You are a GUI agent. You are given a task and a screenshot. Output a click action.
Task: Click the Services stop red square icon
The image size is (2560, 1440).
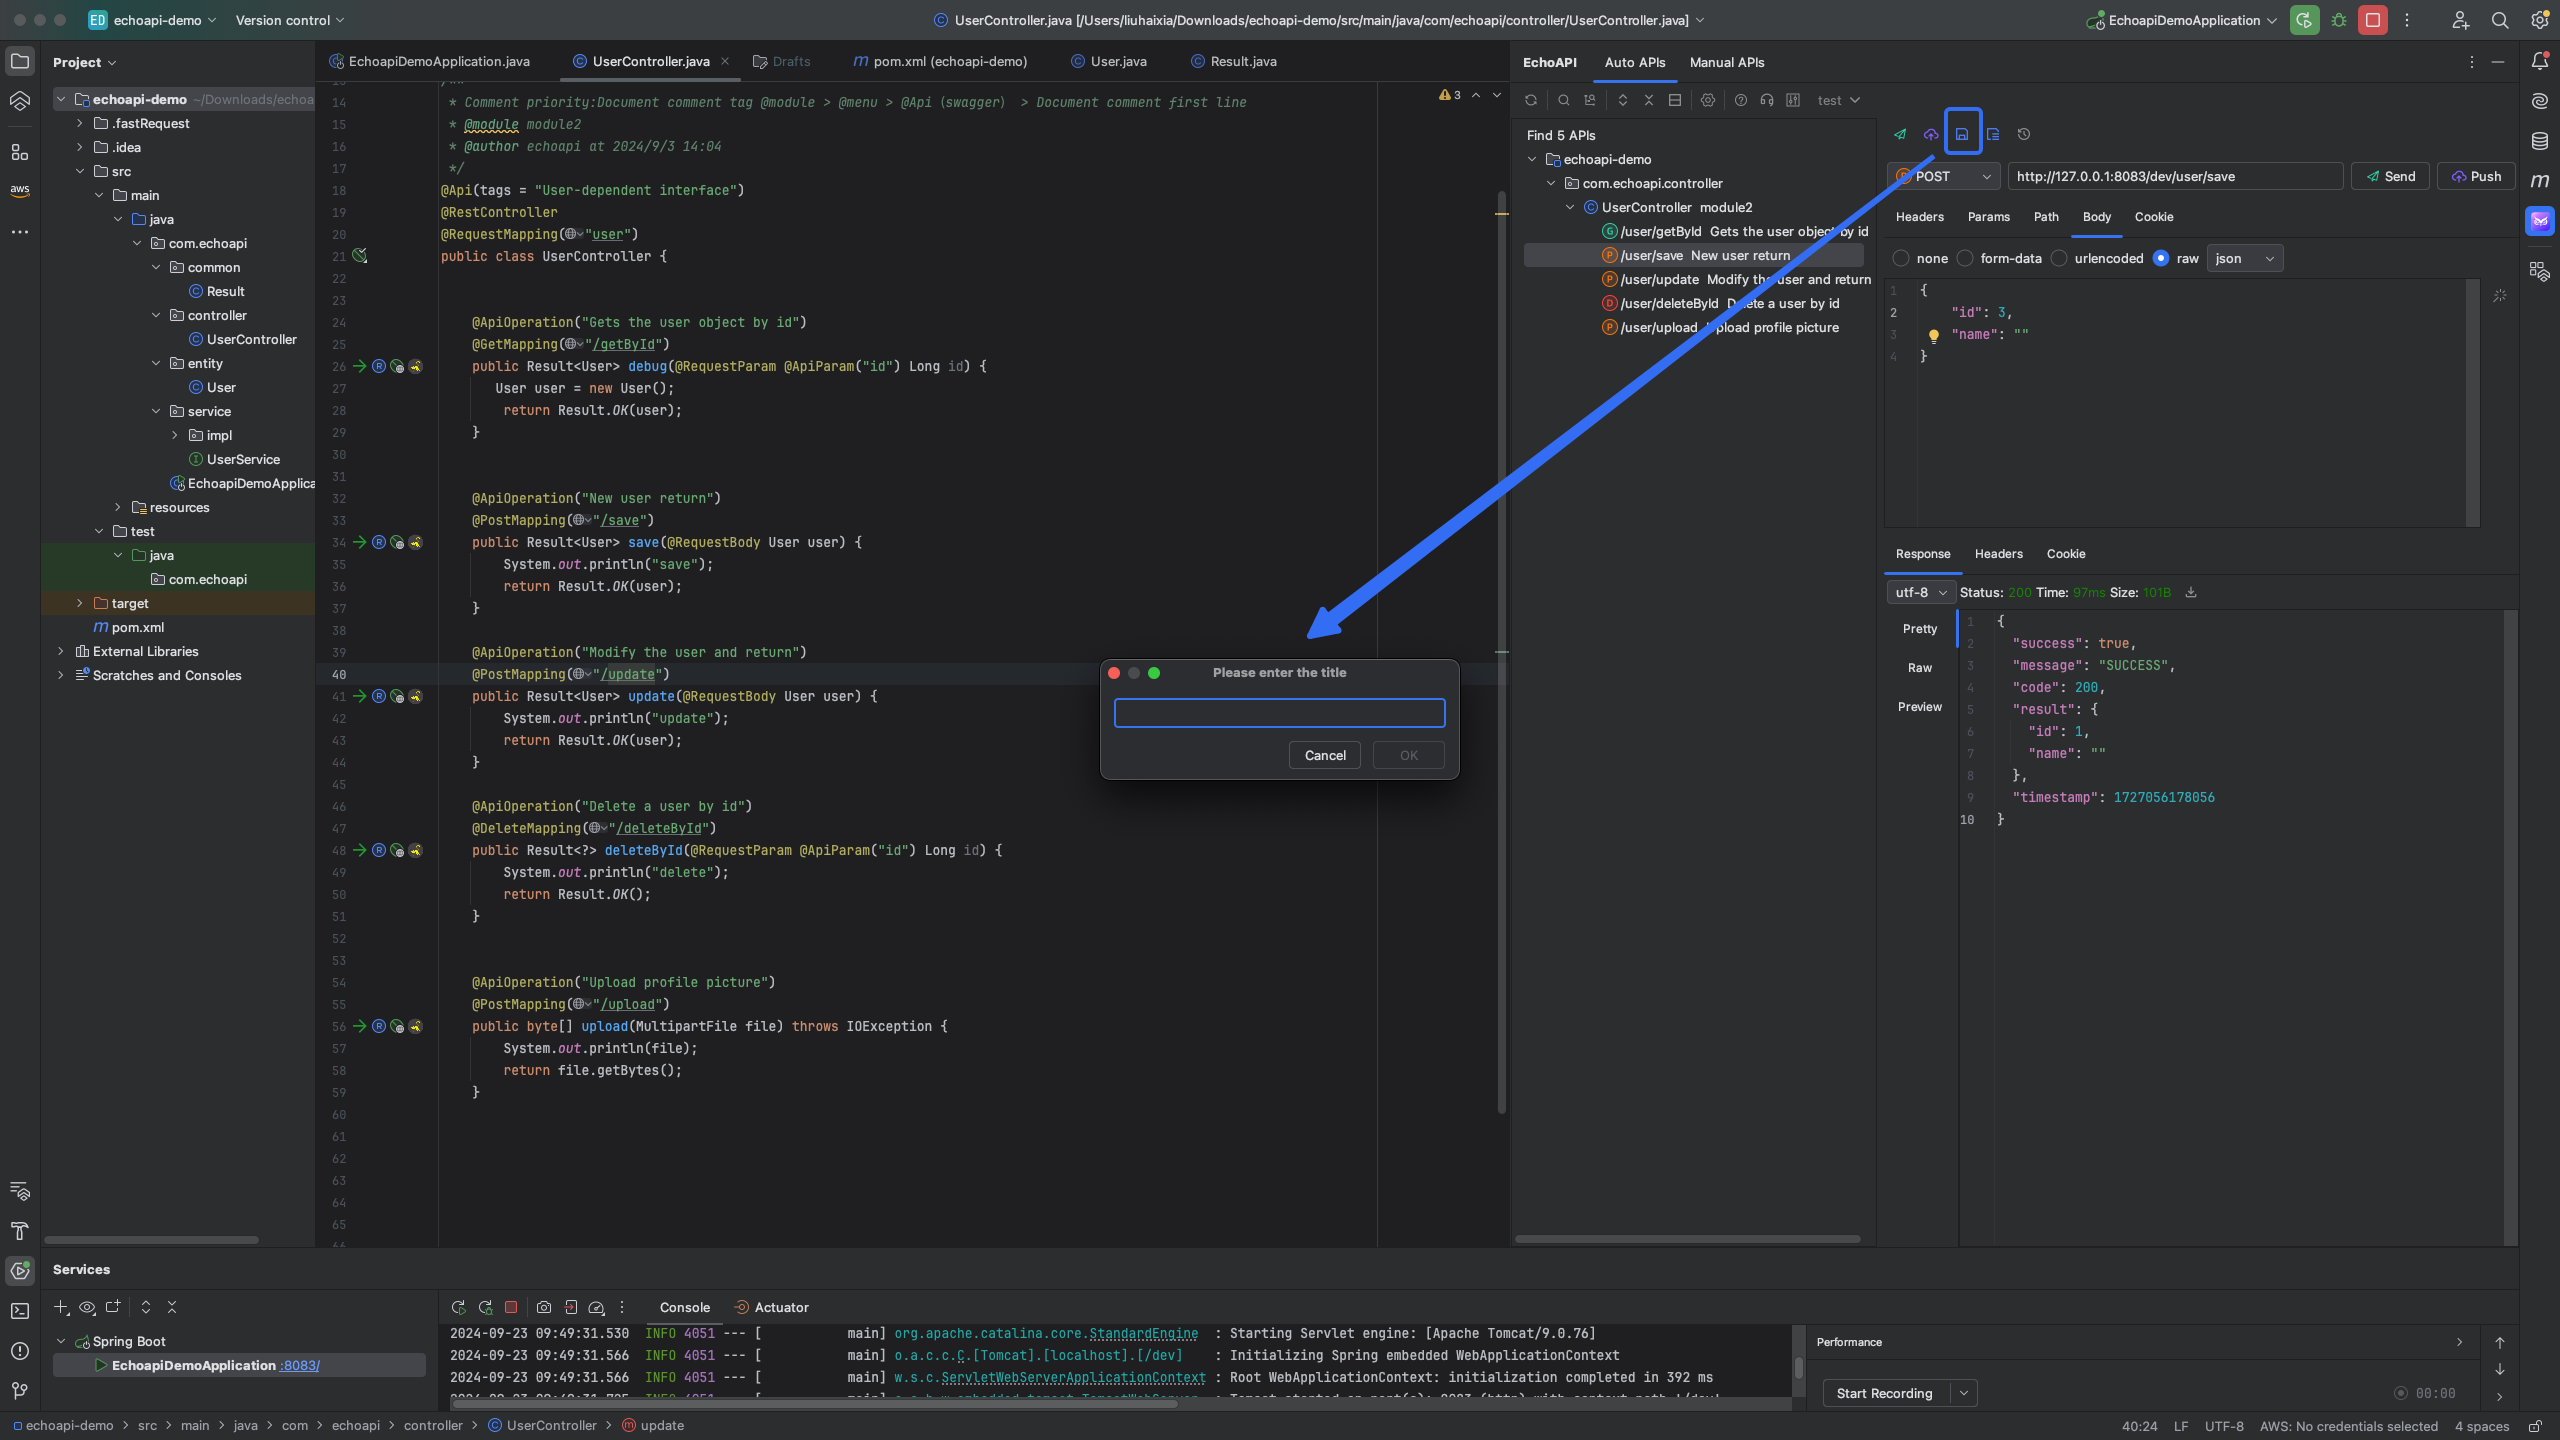[511, 1307]
